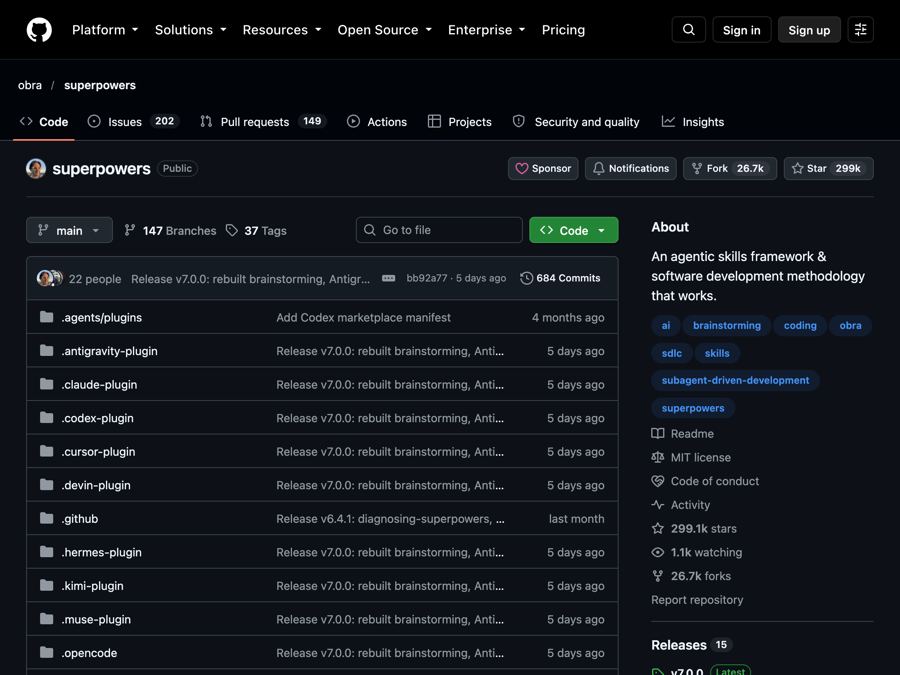The width and height of the screenshot is (900, 675).
Task: Fork the repository using Fork button
Action: (x=730, y=169)
